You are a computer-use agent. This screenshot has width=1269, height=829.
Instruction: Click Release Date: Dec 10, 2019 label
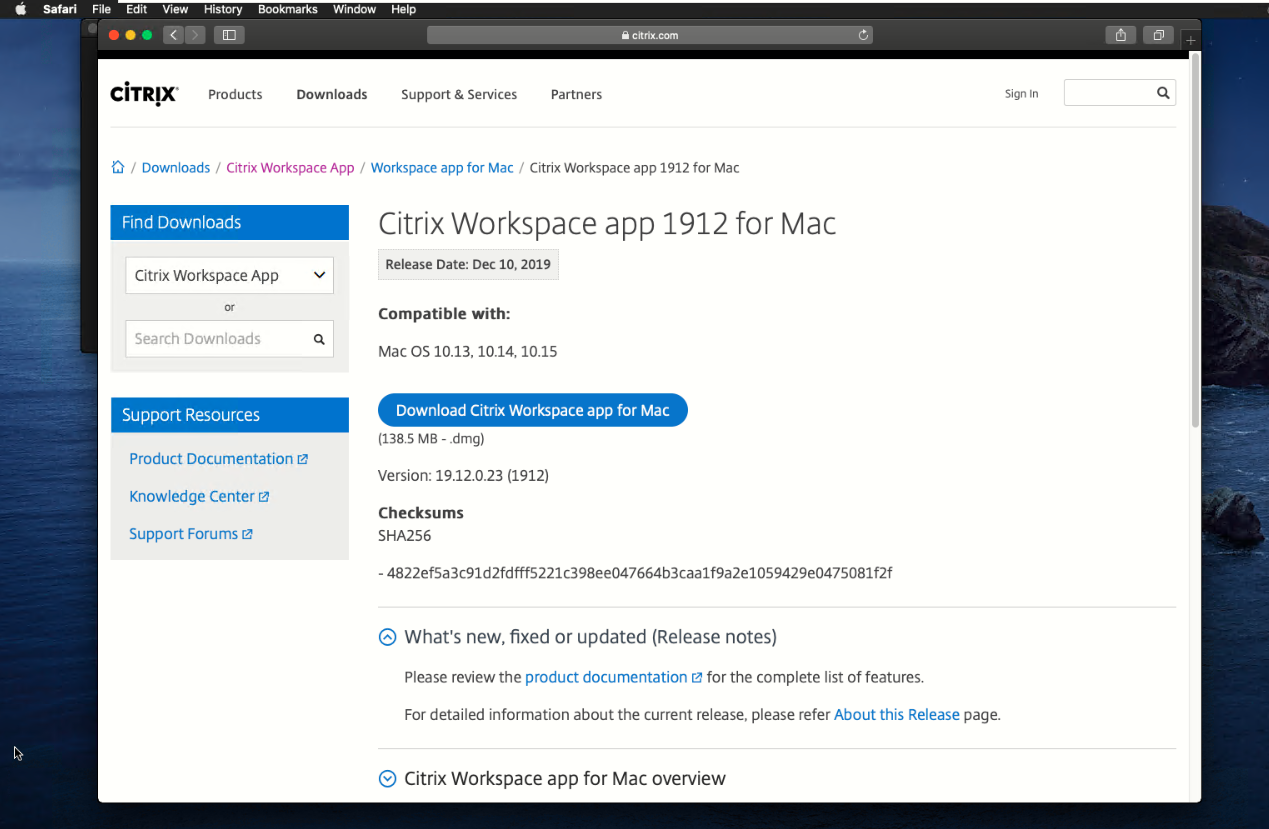click(468, 265)
